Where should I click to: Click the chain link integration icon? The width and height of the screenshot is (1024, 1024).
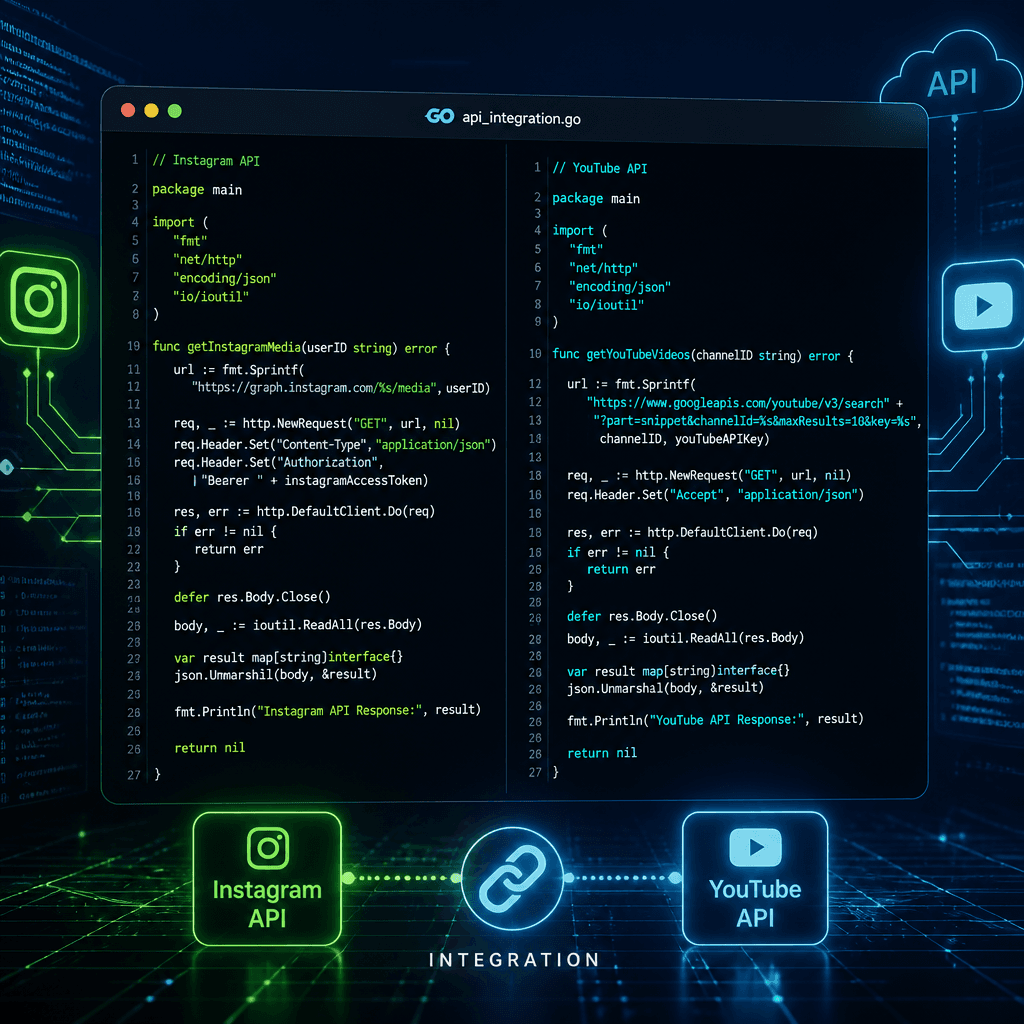[x=513, y=878]
